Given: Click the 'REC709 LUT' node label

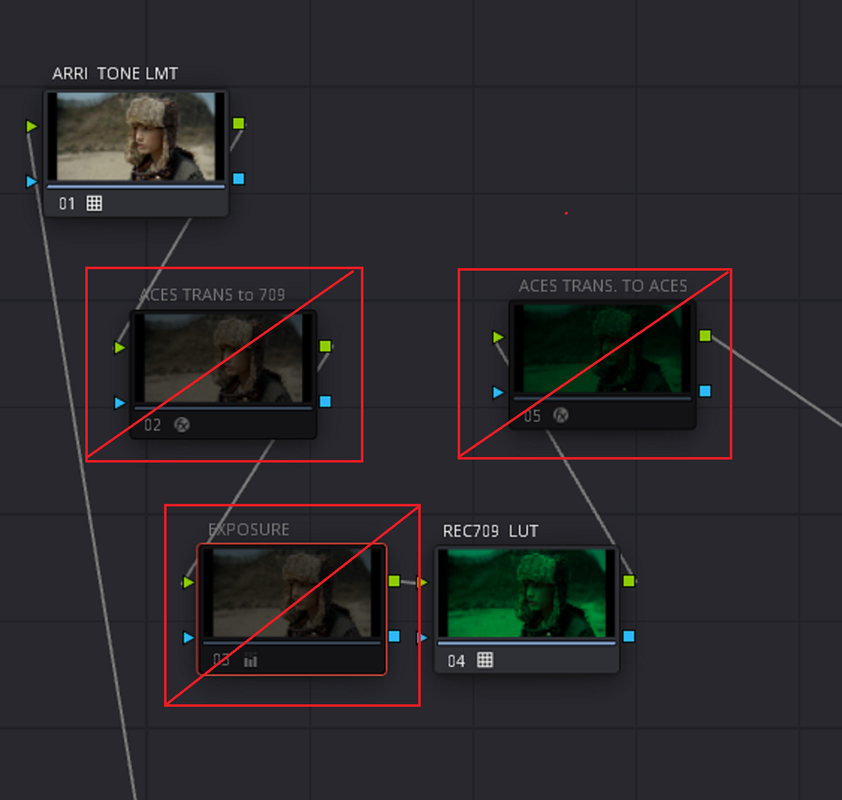Looking at the screenshot, I should click(x=490, y=531).
